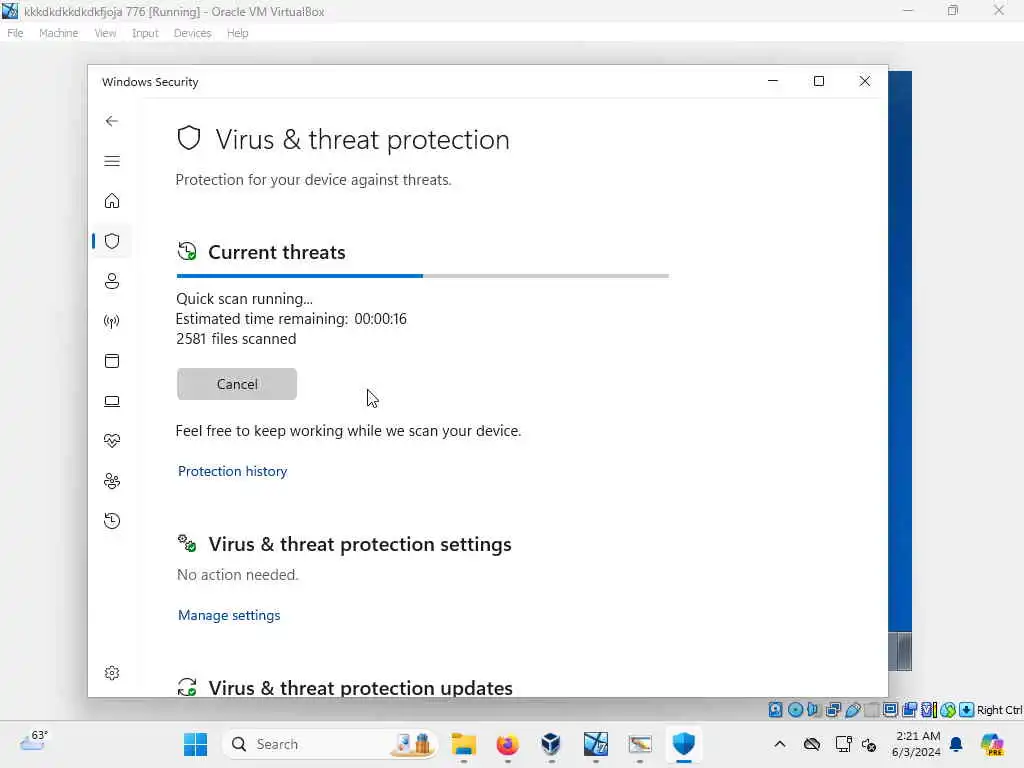
Task: Minimize the Windows Security window
Action: point(773,81)
